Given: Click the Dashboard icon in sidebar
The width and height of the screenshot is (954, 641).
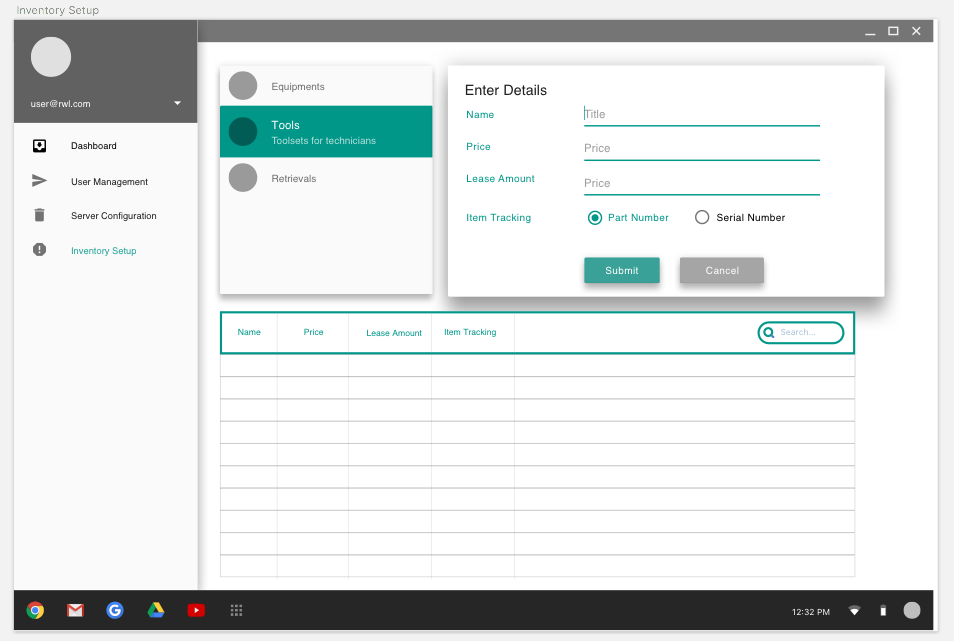Looking at the screenshot, I should tap(39, 146).
